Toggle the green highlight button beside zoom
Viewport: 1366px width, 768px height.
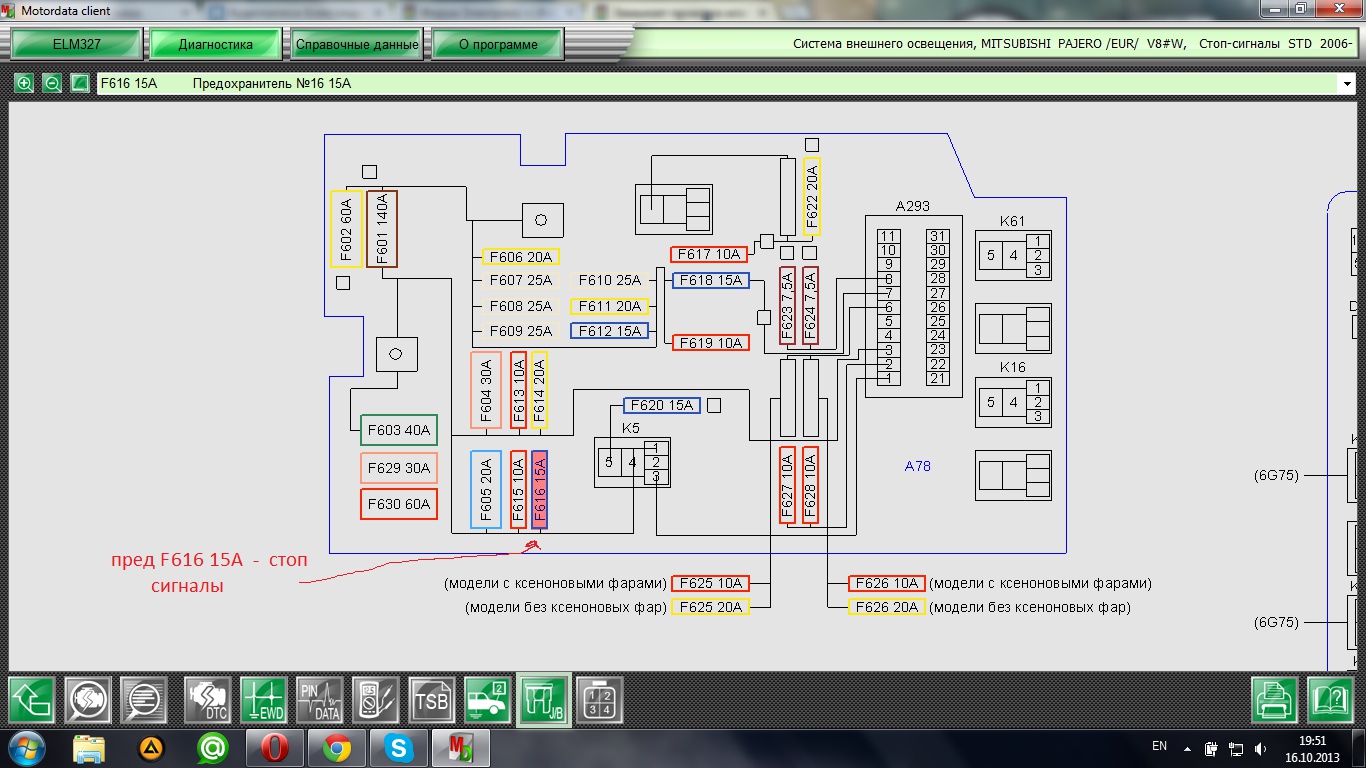point(80,84)
